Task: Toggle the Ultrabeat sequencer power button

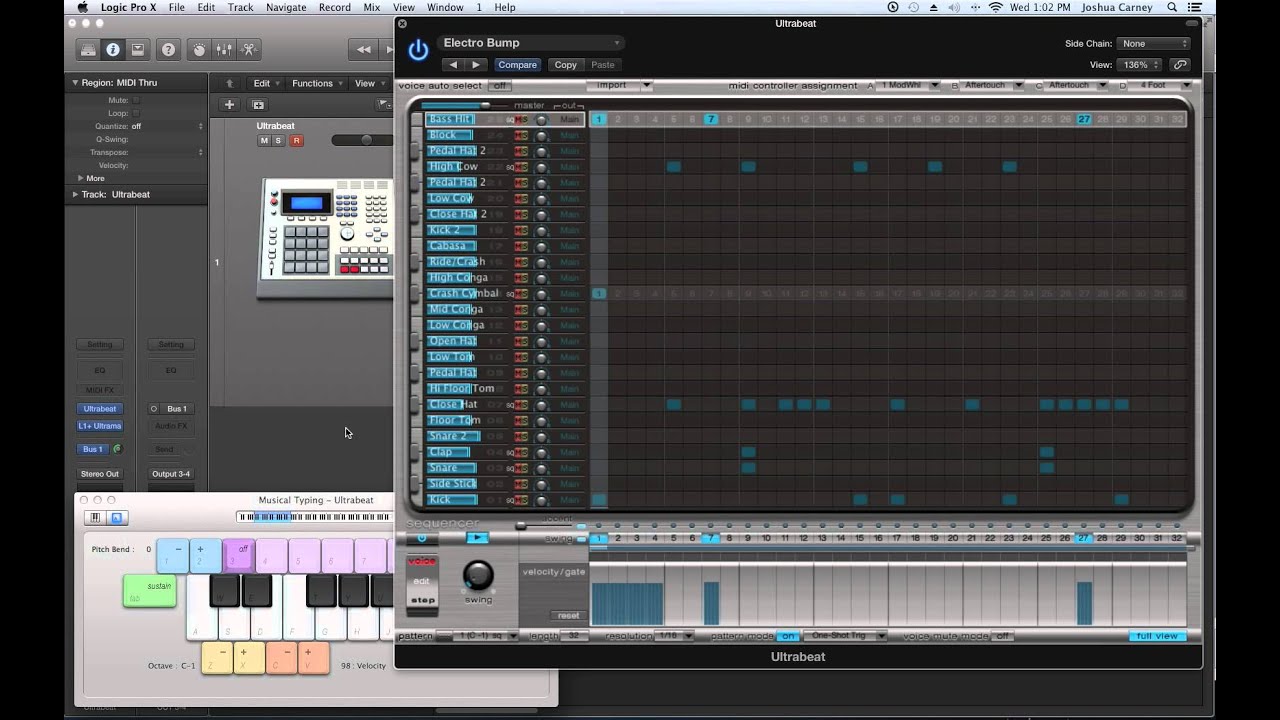Action: point(421,537)
